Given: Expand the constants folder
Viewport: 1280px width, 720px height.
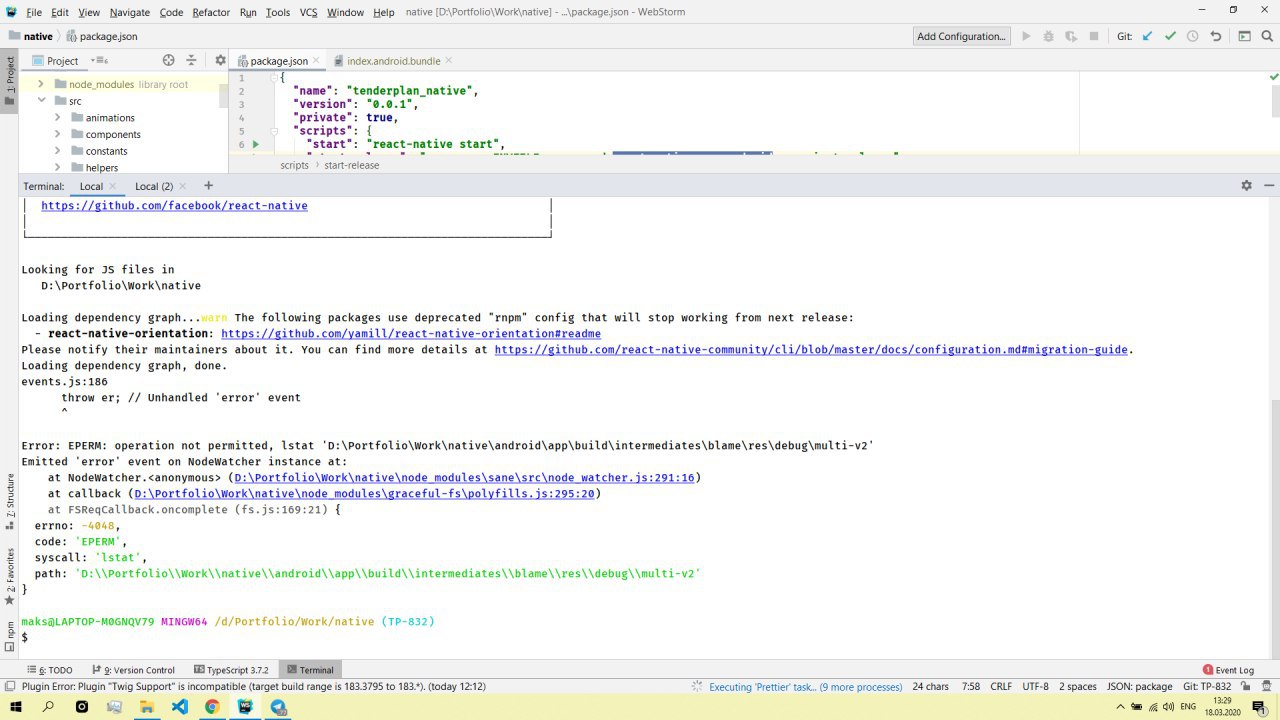Looking at the screenshot, I should (57, 151).
